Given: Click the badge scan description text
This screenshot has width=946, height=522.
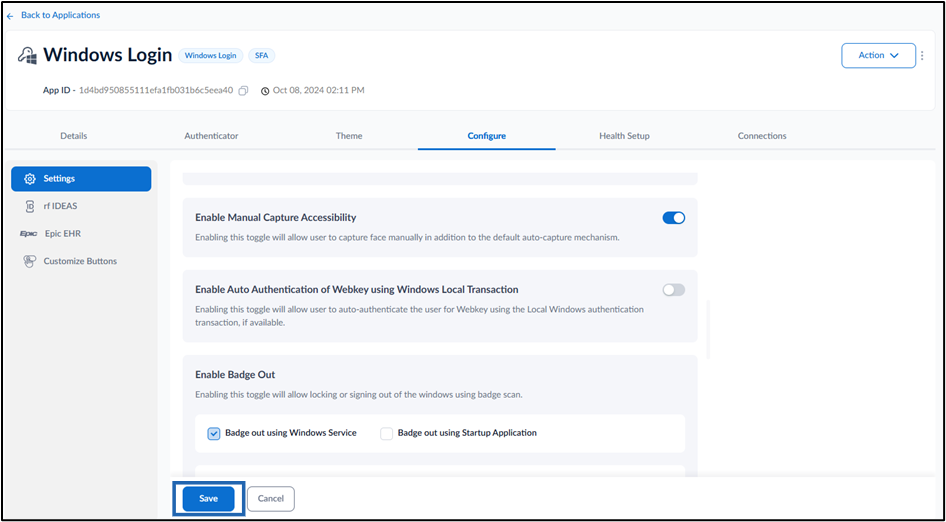Looking at the screenshot, I should [358, 395].
